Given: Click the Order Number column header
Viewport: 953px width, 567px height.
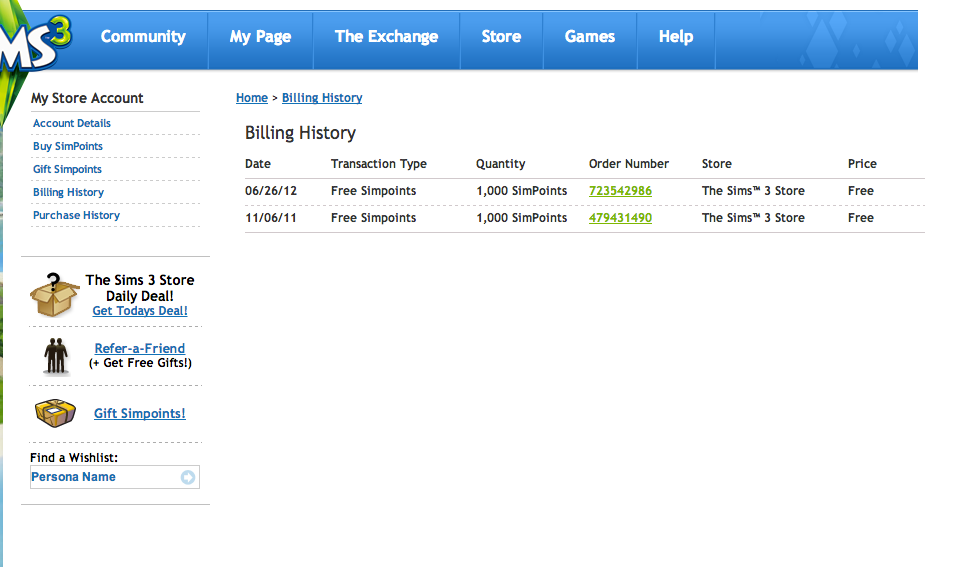Looking at the screenshot, I should point(628,164).
